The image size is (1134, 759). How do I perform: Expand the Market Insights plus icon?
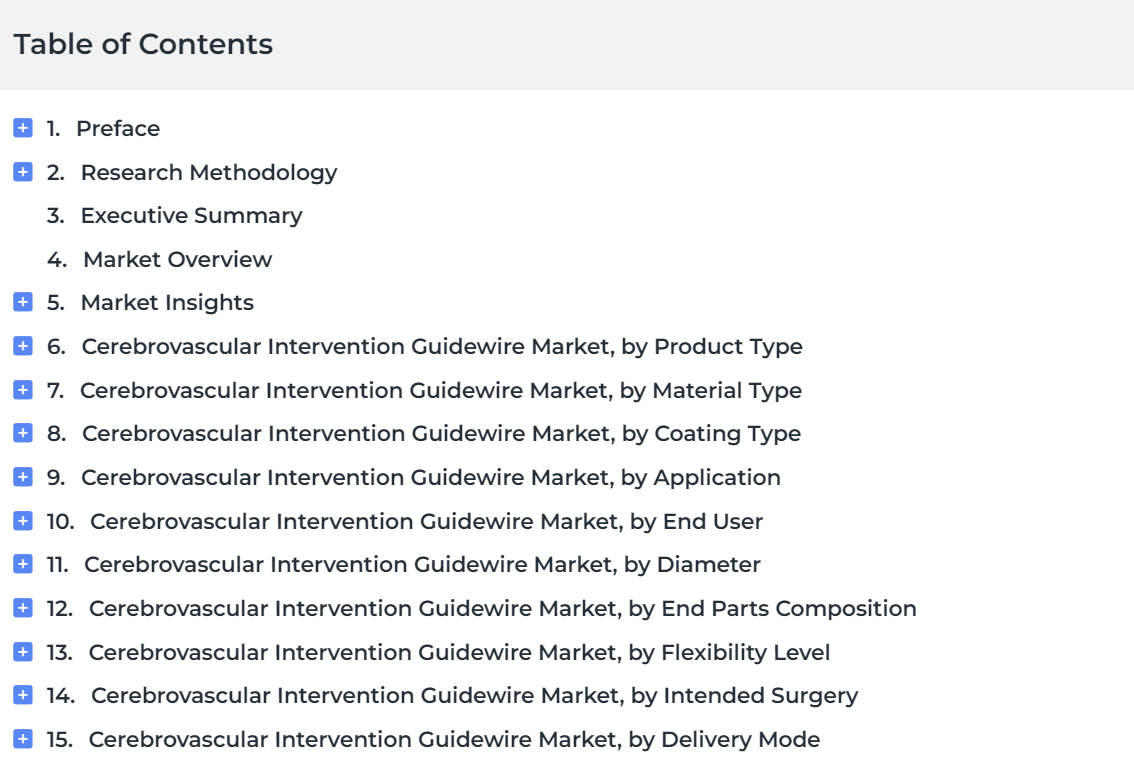point(23,302)
